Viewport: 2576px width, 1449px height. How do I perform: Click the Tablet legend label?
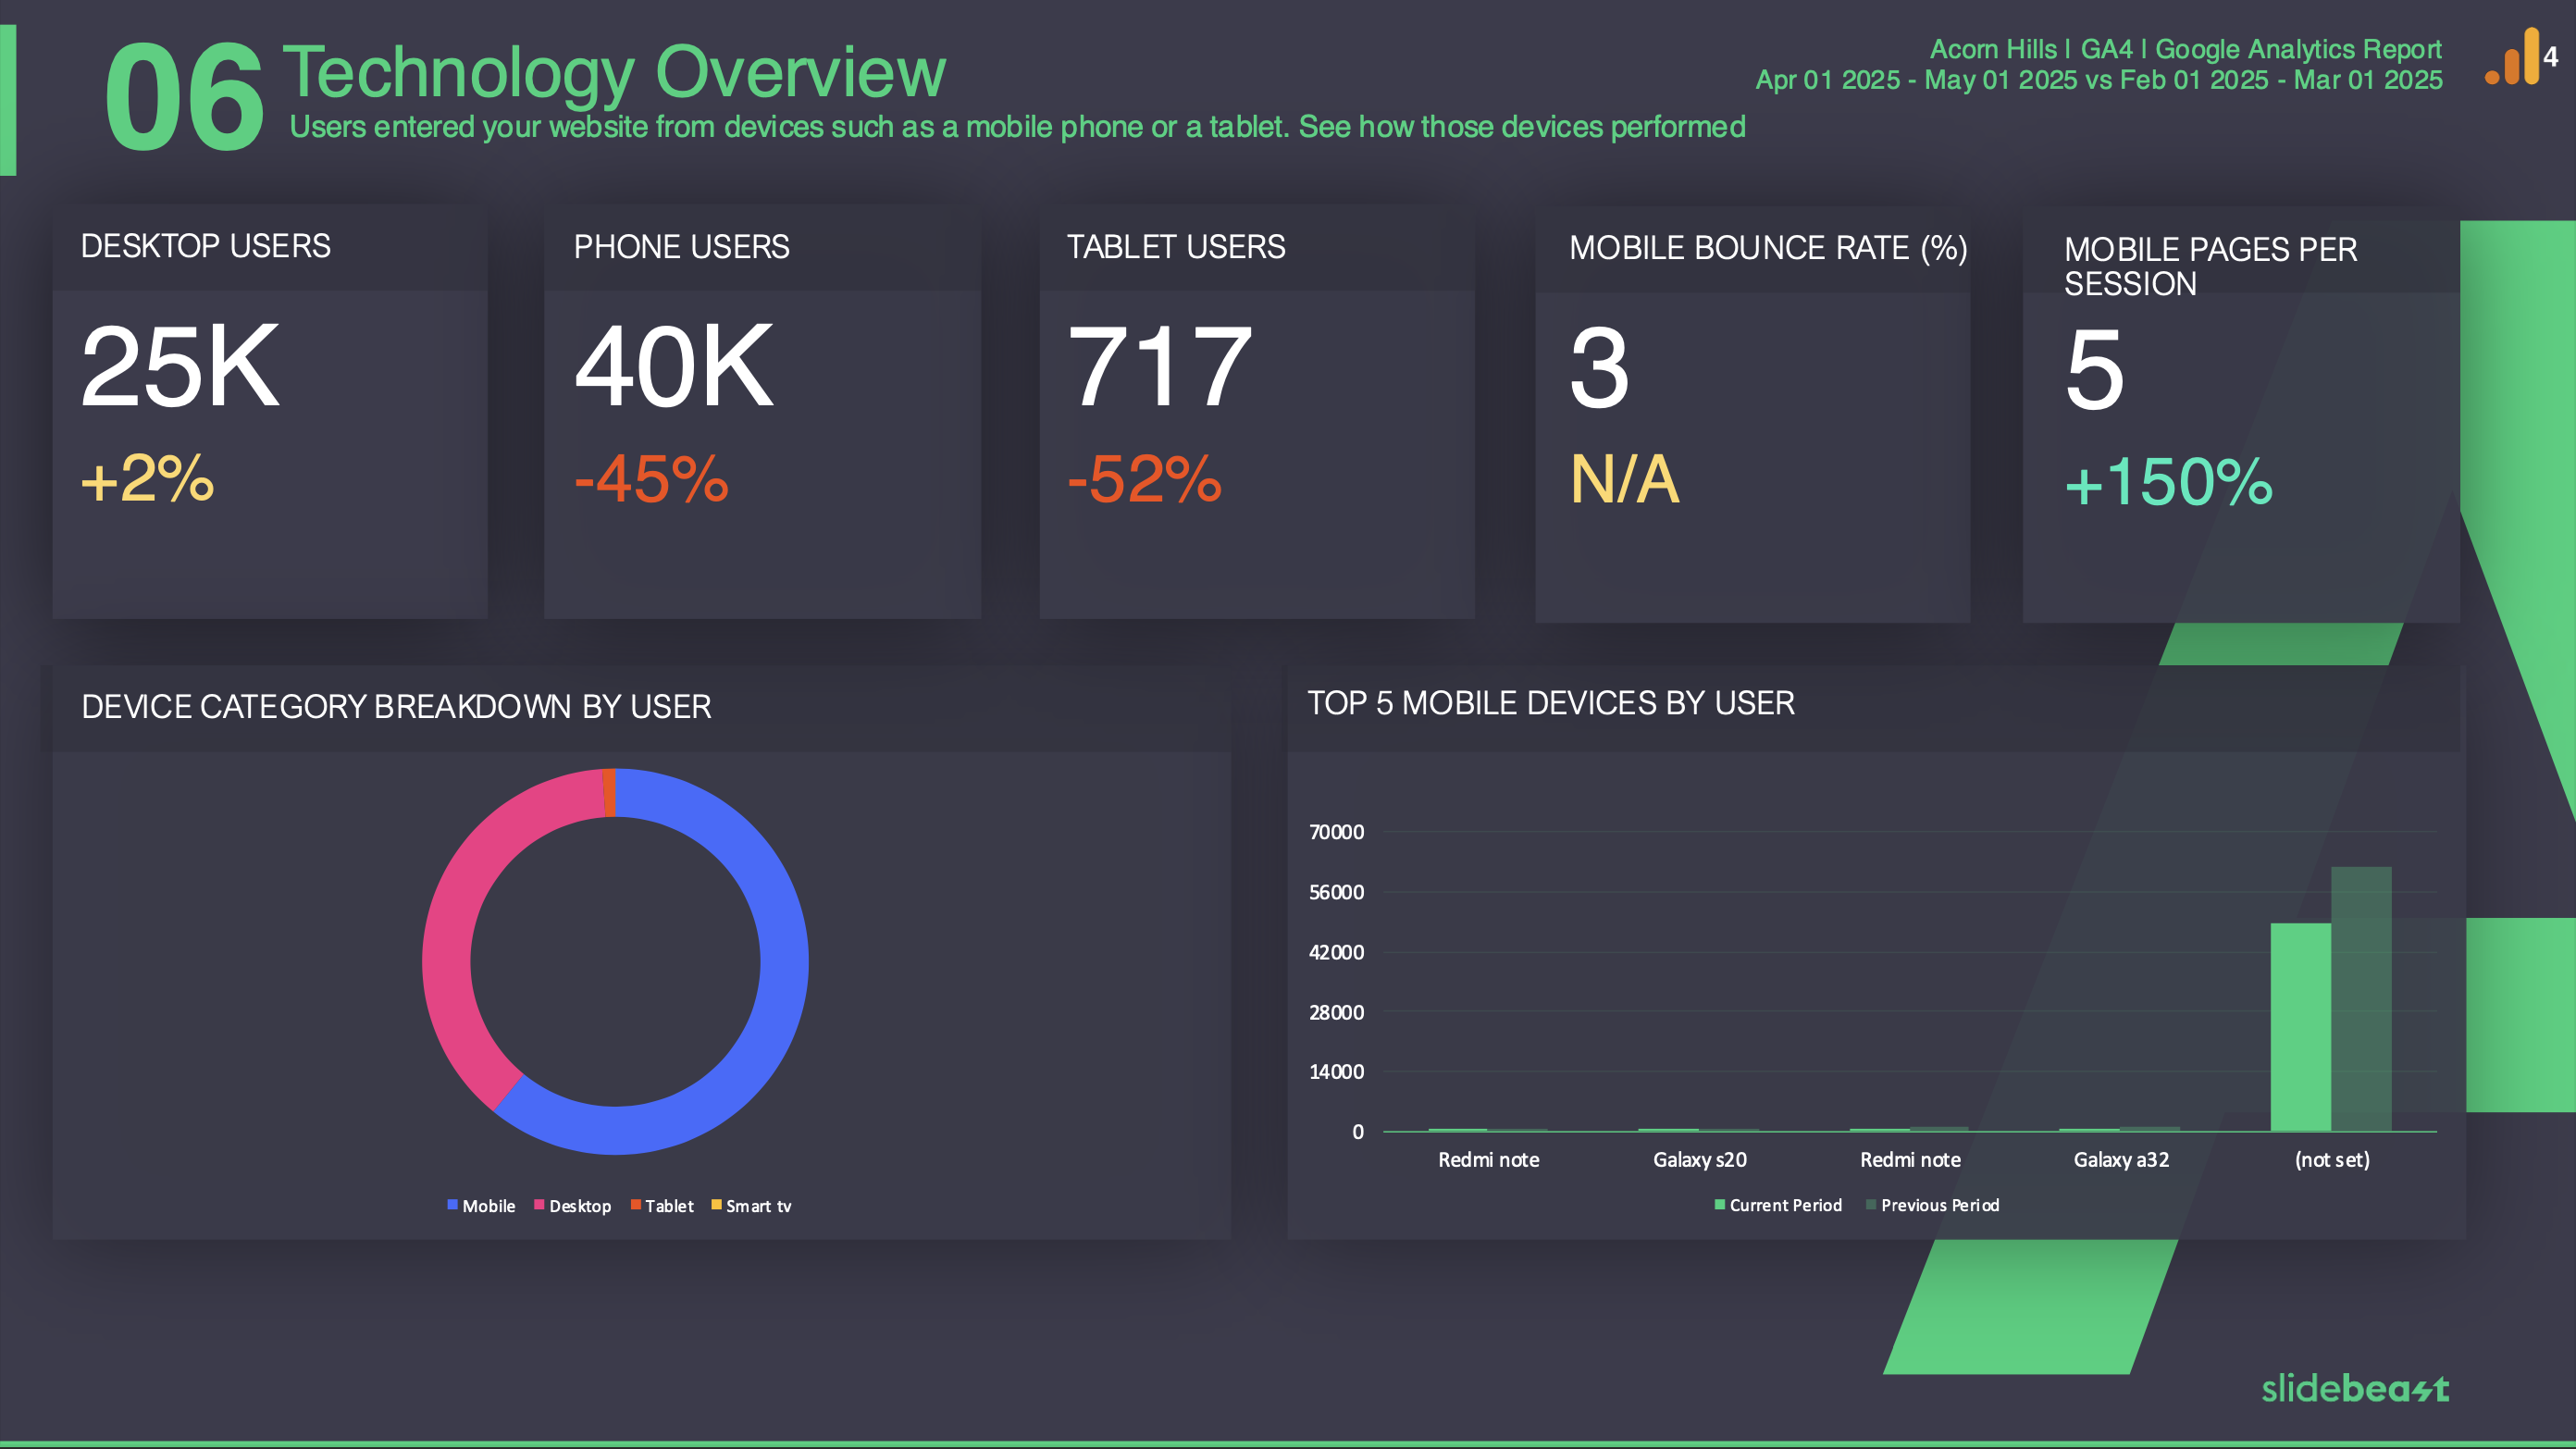[669, 1206]
